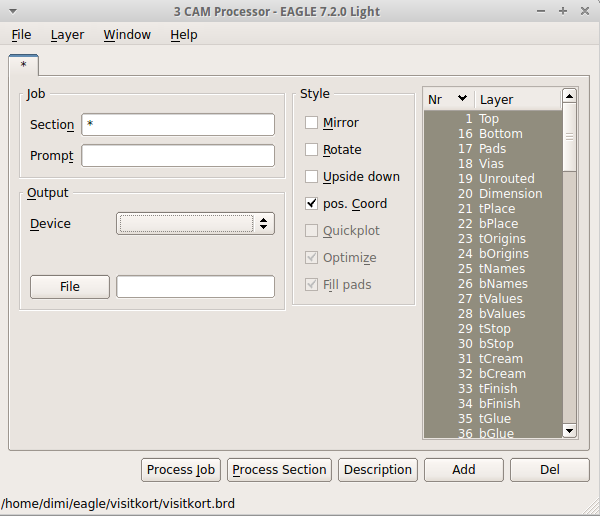
Task: Toggle the Quickplot checkbox
Action: [x=311, y=231]
